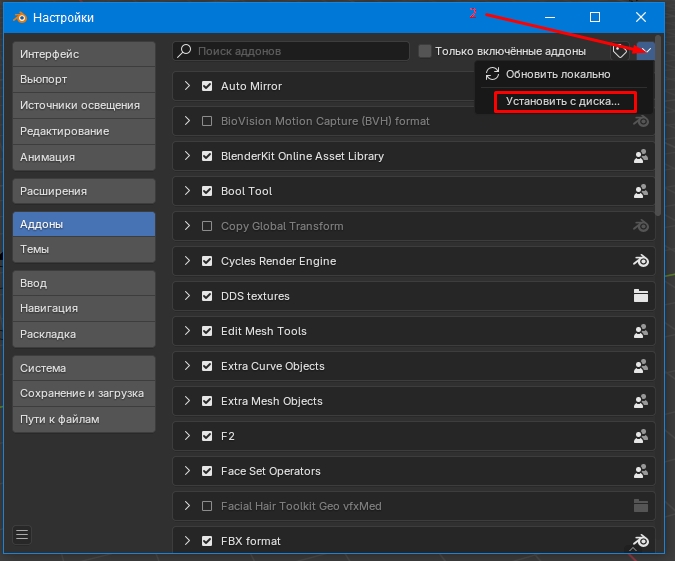Open the Интерфейс settings tab
Screen dimensions: 675x561
point(84,54)
